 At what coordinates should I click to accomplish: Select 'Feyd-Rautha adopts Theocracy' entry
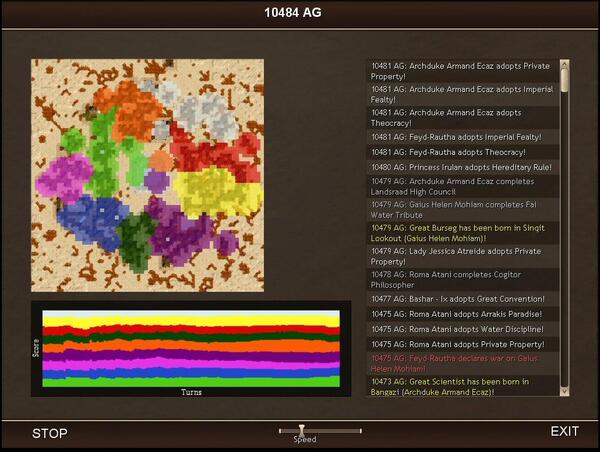coord(463,152)
